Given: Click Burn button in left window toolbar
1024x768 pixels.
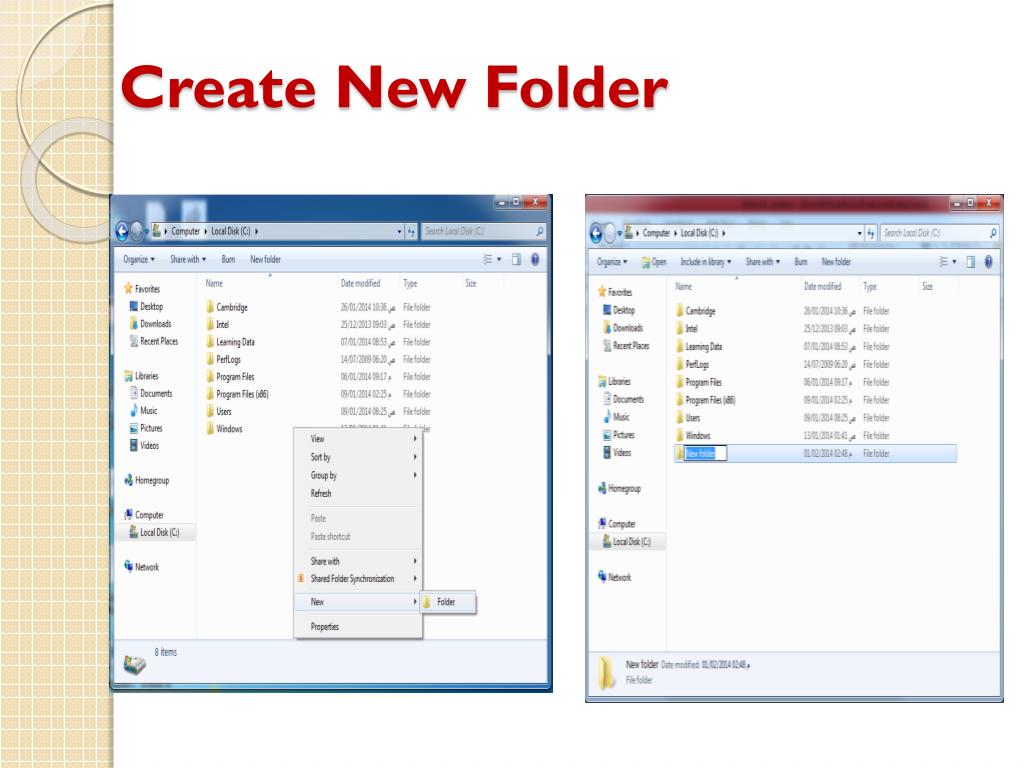Looking at the screenshot, I should 228,259.
